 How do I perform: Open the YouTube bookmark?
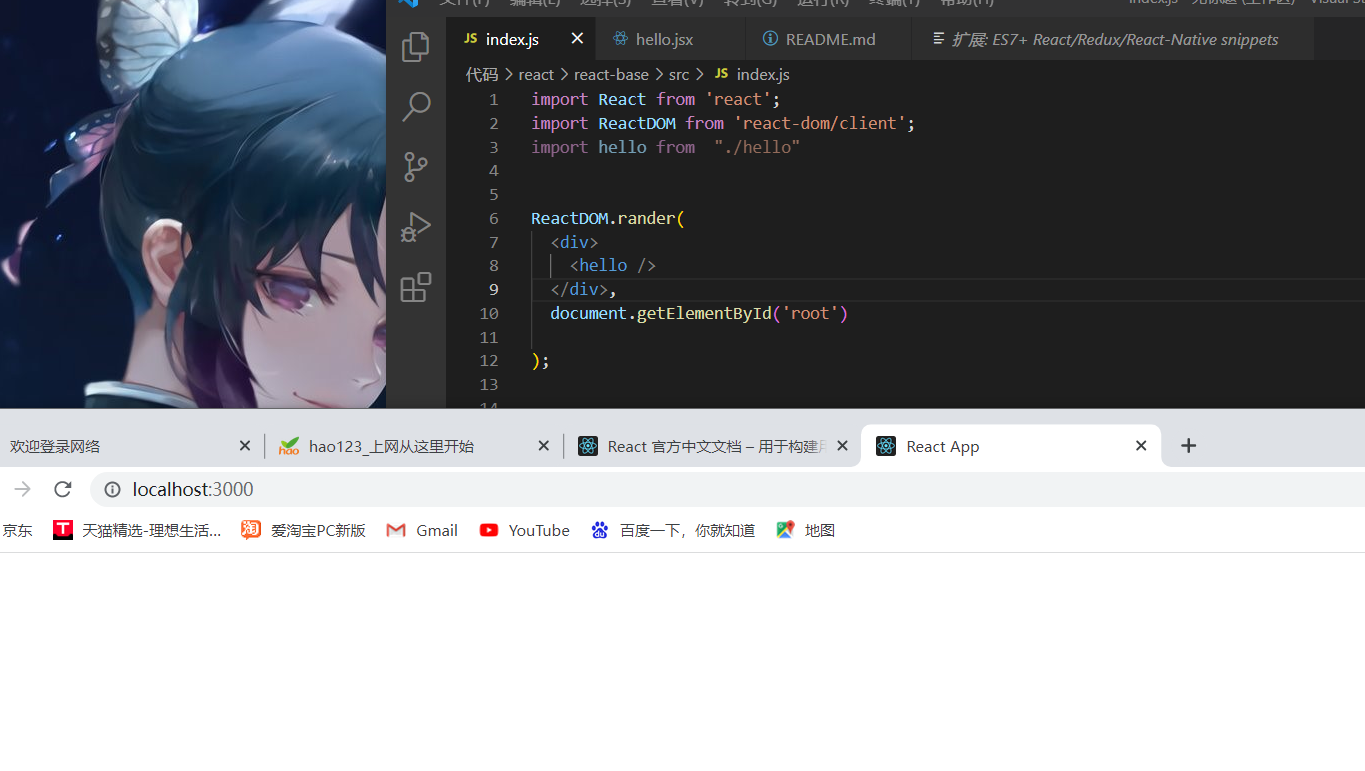(x=524, y=530)
